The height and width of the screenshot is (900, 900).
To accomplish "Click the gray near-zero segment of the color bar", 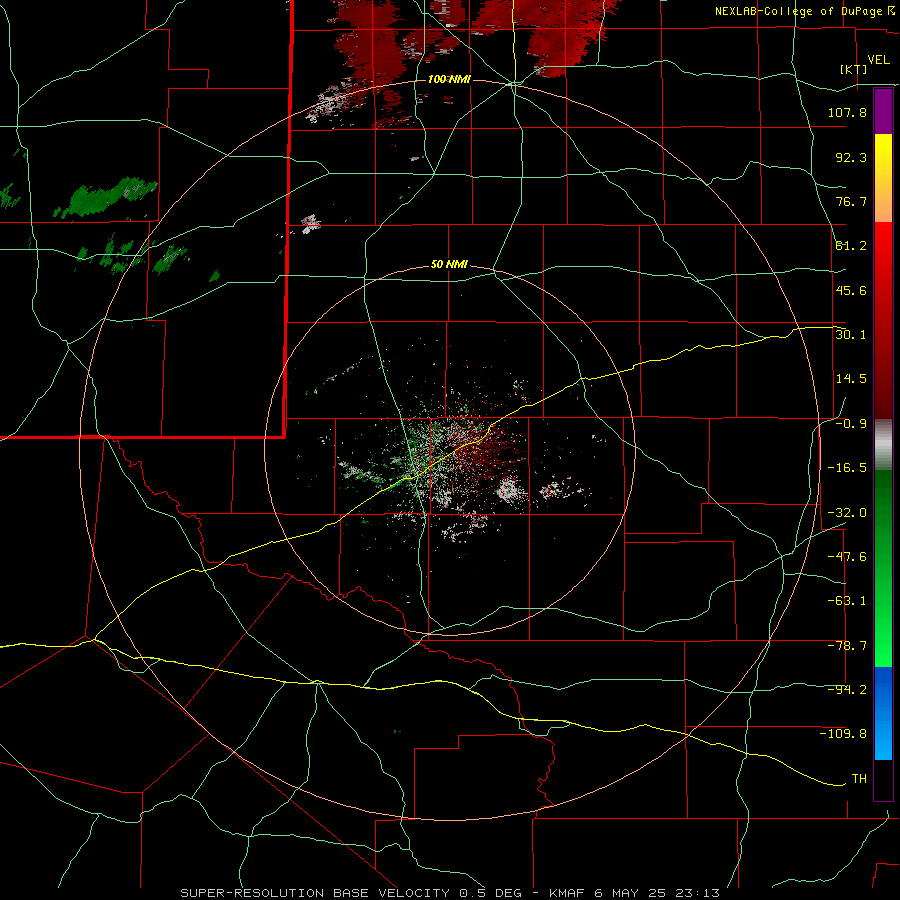I will 883,445.
